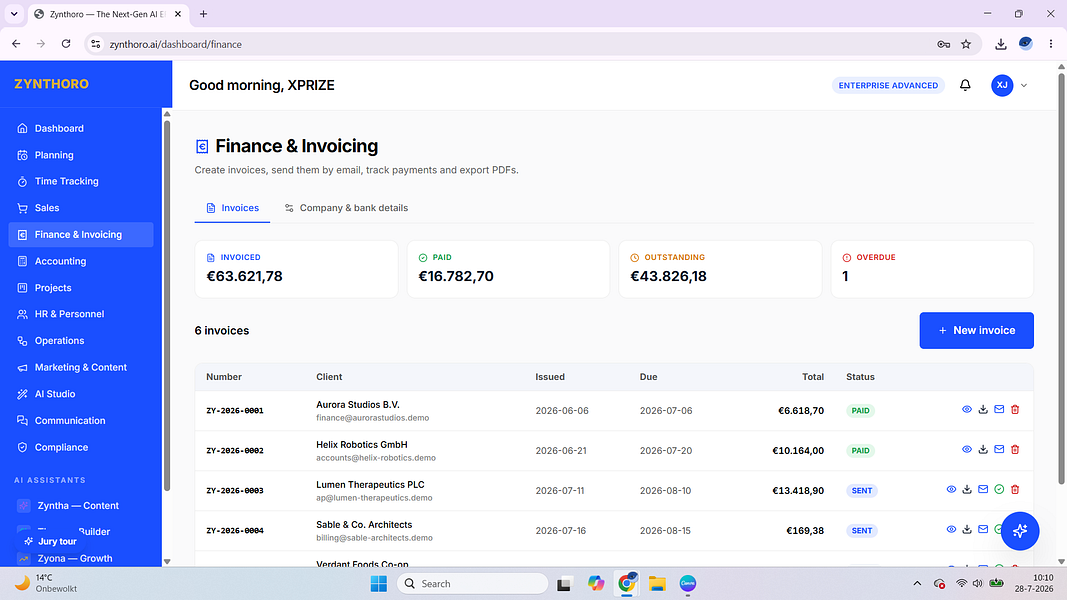Show hidden system tray icons
1067x600 pixels.
point(917,584)
